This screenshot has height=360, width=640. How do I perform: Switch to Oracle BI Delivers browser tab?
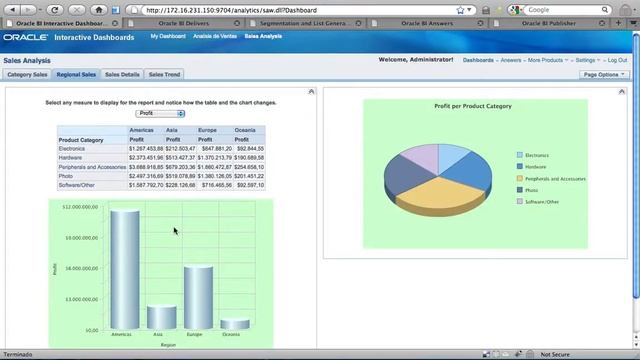click(x=184, y=23)
